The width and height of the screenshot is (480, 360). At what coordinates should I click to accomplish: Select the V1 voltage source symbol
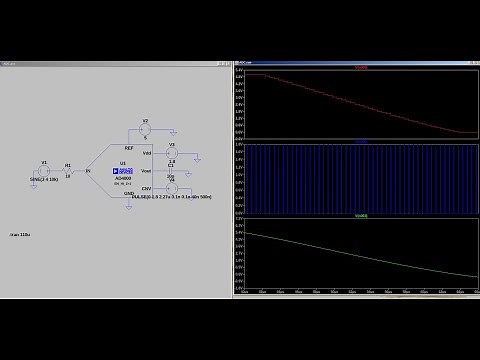44,171
